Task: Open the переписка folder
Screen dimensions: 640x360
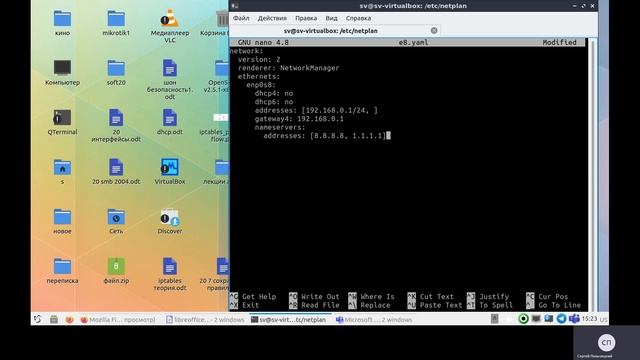Action: (x=62, y=266)
